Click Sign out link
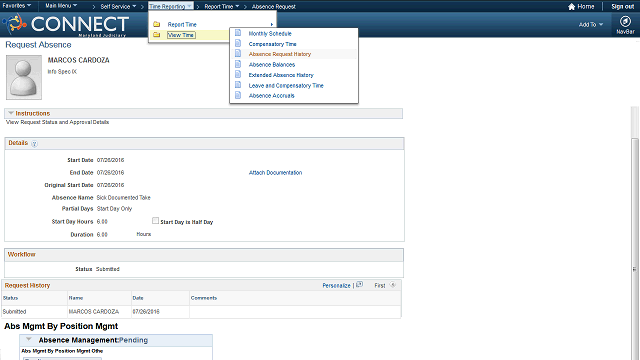 coord(622,7)
